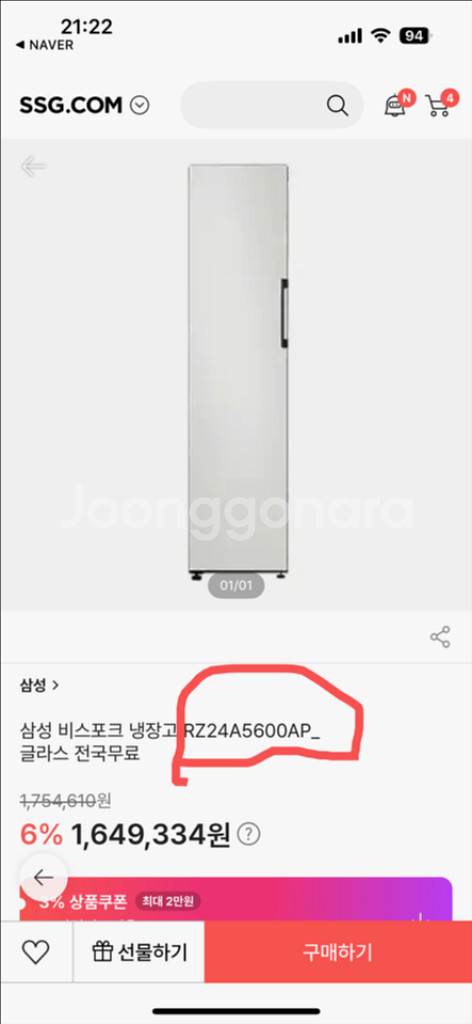The height and width of the screenshot is (1024, 472).
Task: Tap the search input field
Action: pos(272,105)
